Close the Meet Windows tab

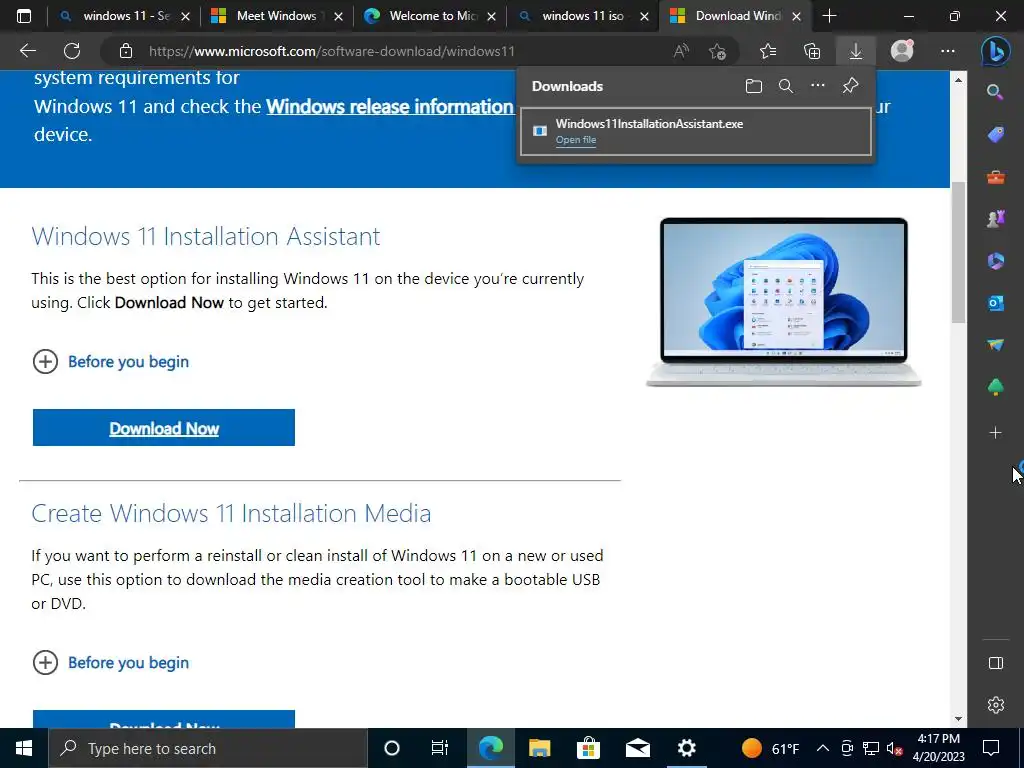(338, 17)
